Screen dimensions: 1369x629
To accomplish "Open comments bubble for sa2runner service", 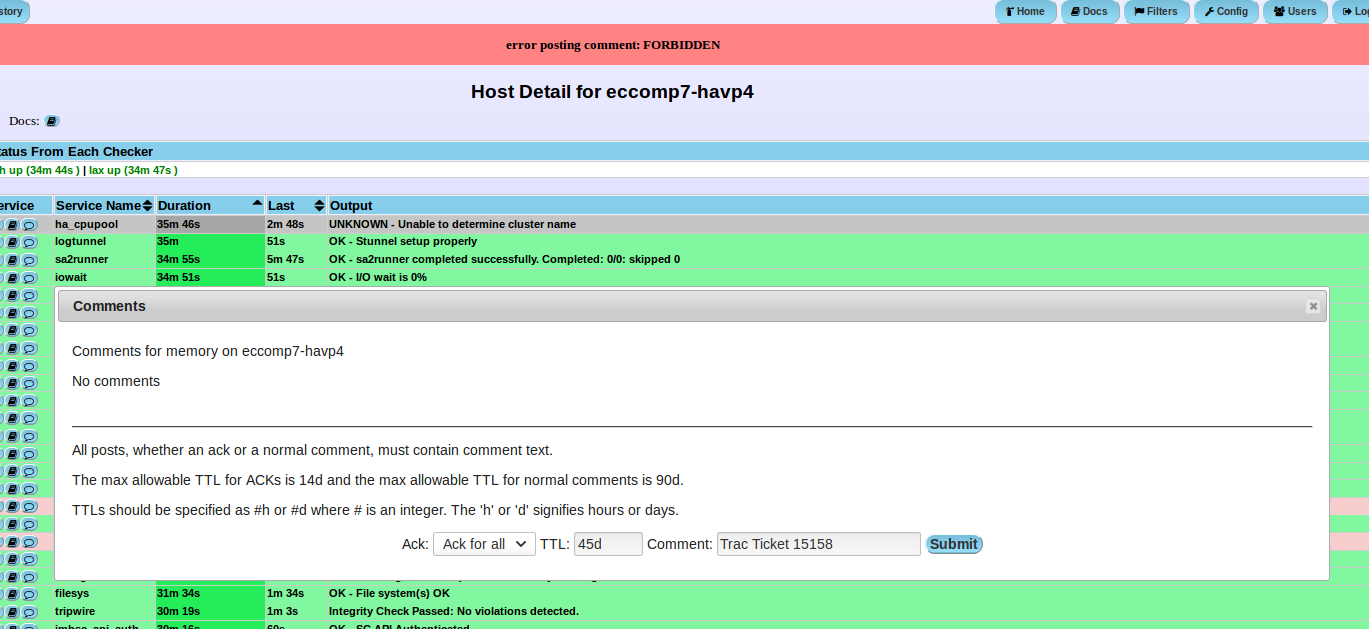I will 29,260.
